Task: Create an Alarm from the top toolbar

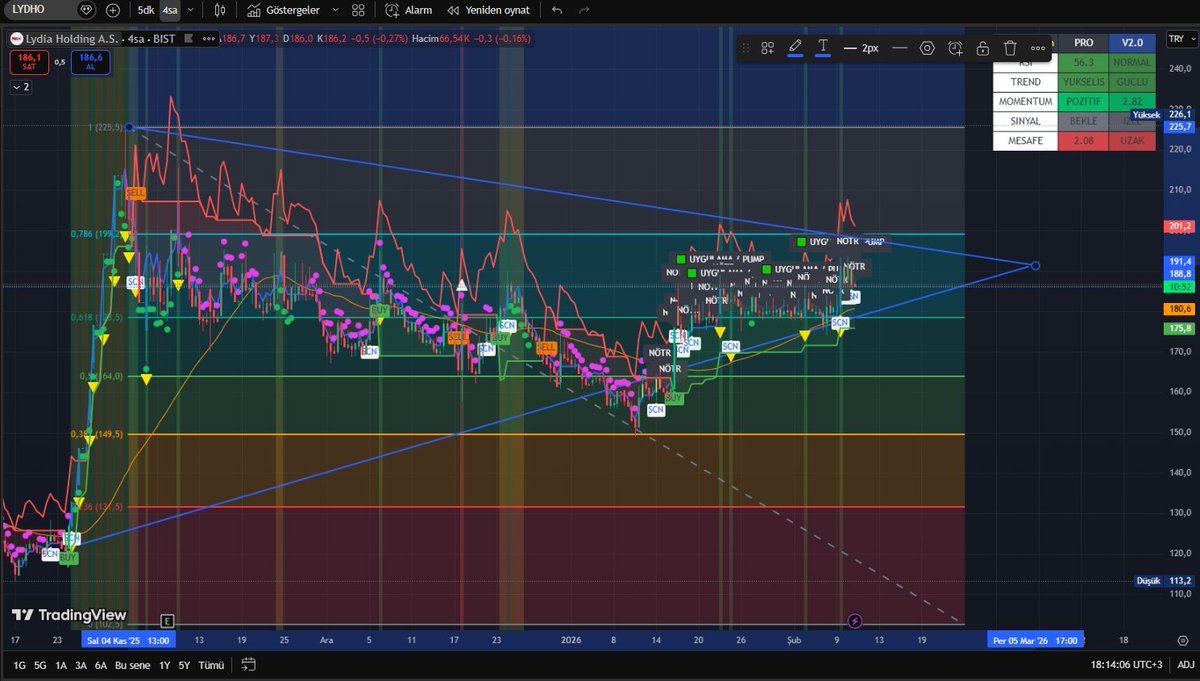Action: tap(410, 10)
